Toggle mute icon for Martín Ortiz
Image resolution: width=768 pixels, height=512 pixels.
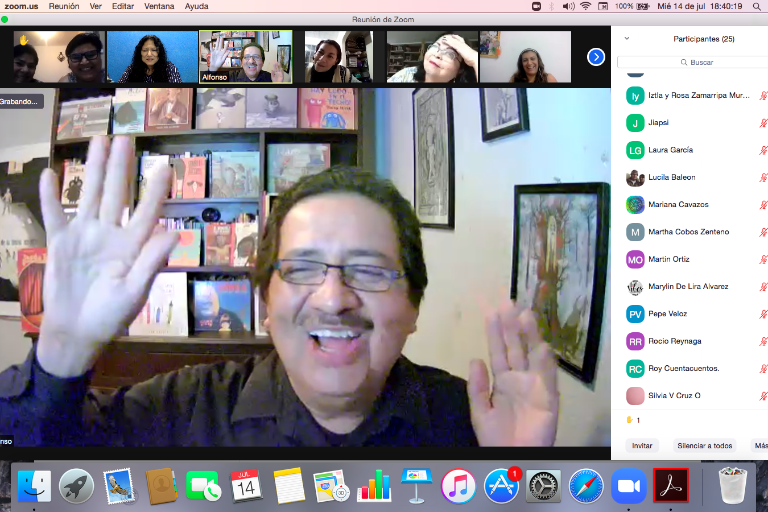[x=763, y=259]
